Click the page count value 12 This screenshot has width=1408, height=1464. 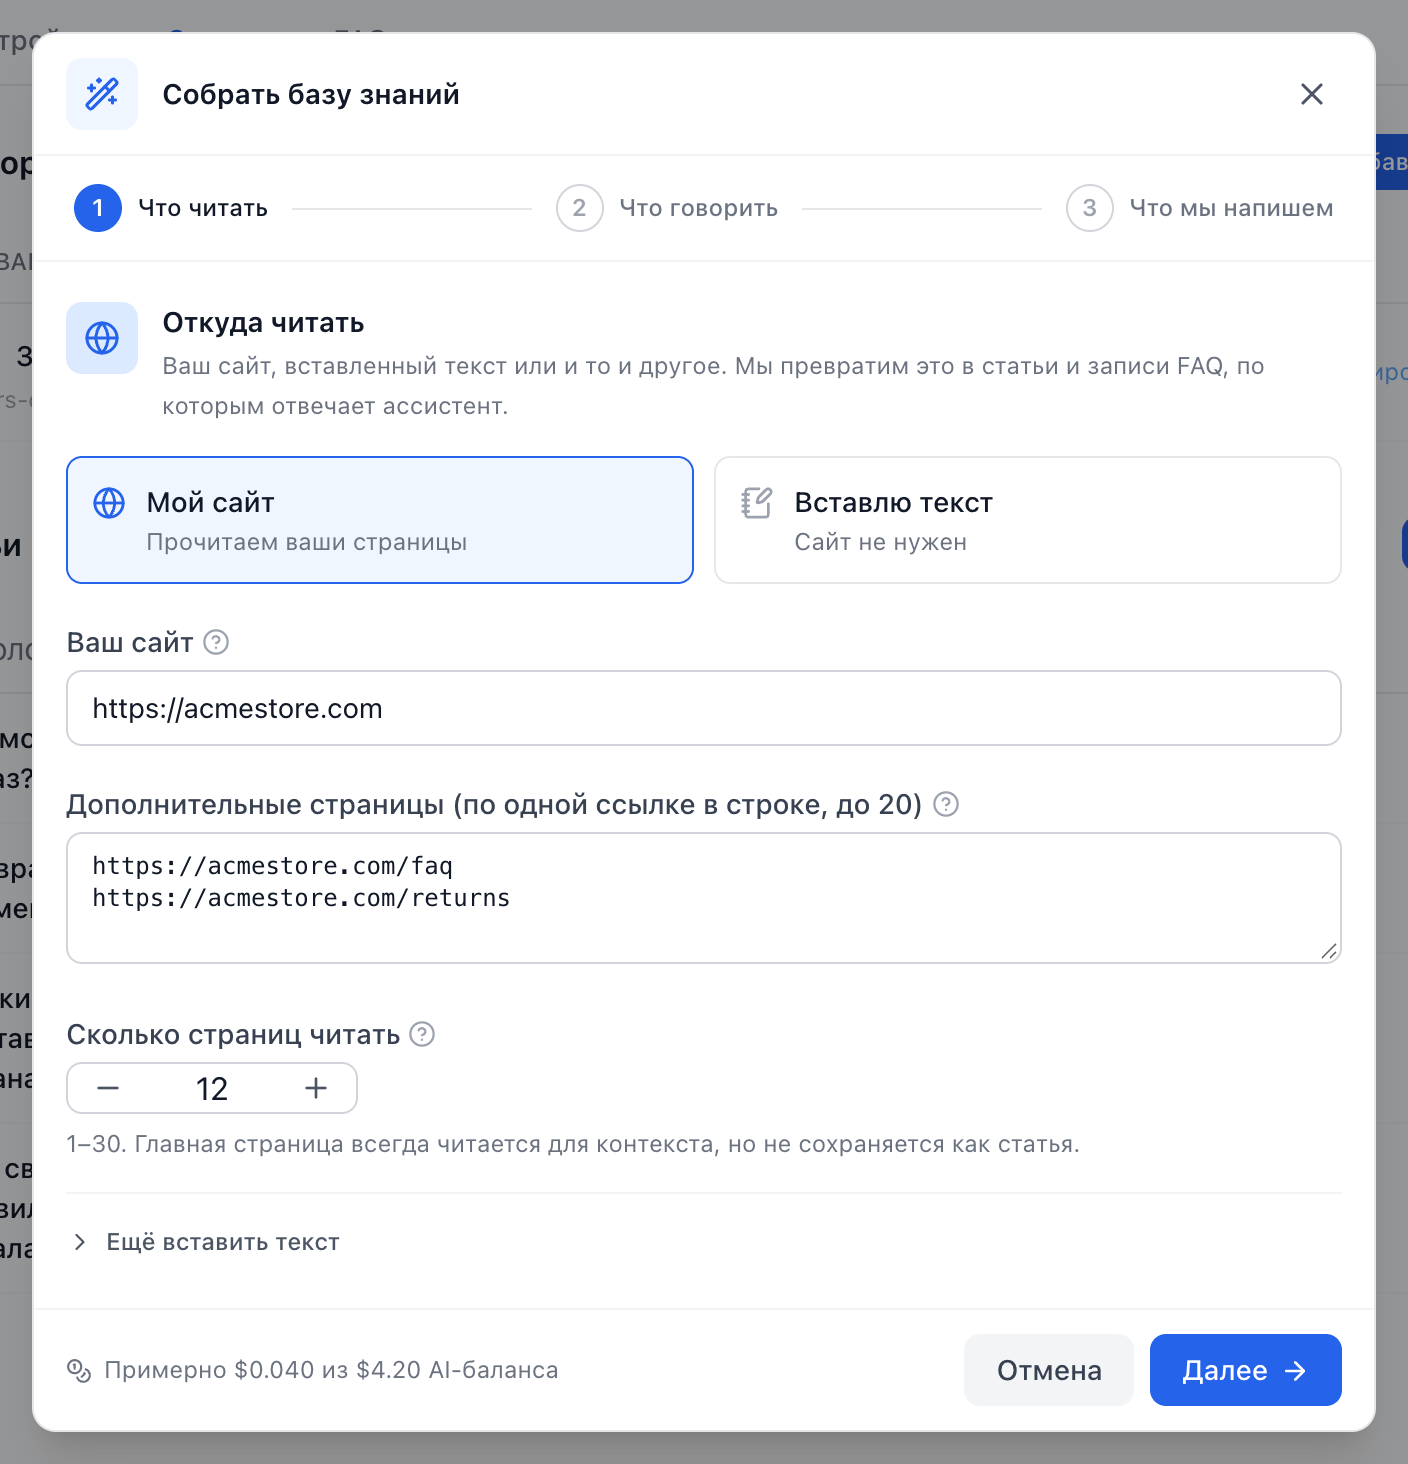coord(212,1088)
